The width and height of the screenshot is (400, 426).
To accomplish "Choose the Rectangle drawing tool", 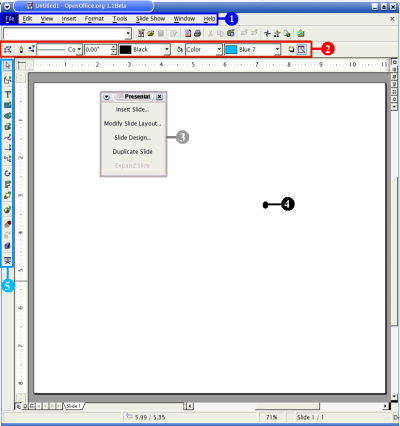I will [7, 105].
